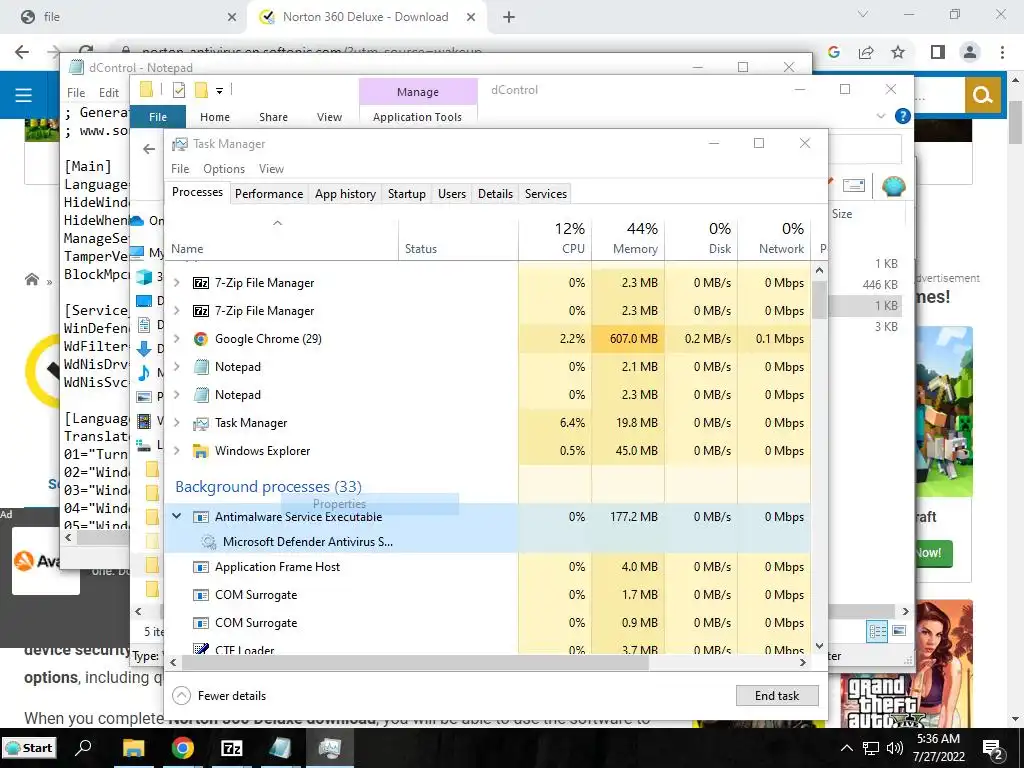Open the Startup tab
Viewport: 1024px width, 768px height.
click(406, 194)
